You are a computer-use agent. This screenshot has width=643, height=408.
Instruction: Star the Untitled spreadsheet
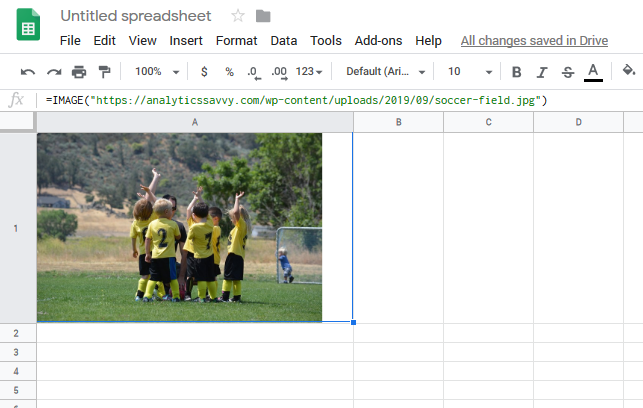click(238, 16)
